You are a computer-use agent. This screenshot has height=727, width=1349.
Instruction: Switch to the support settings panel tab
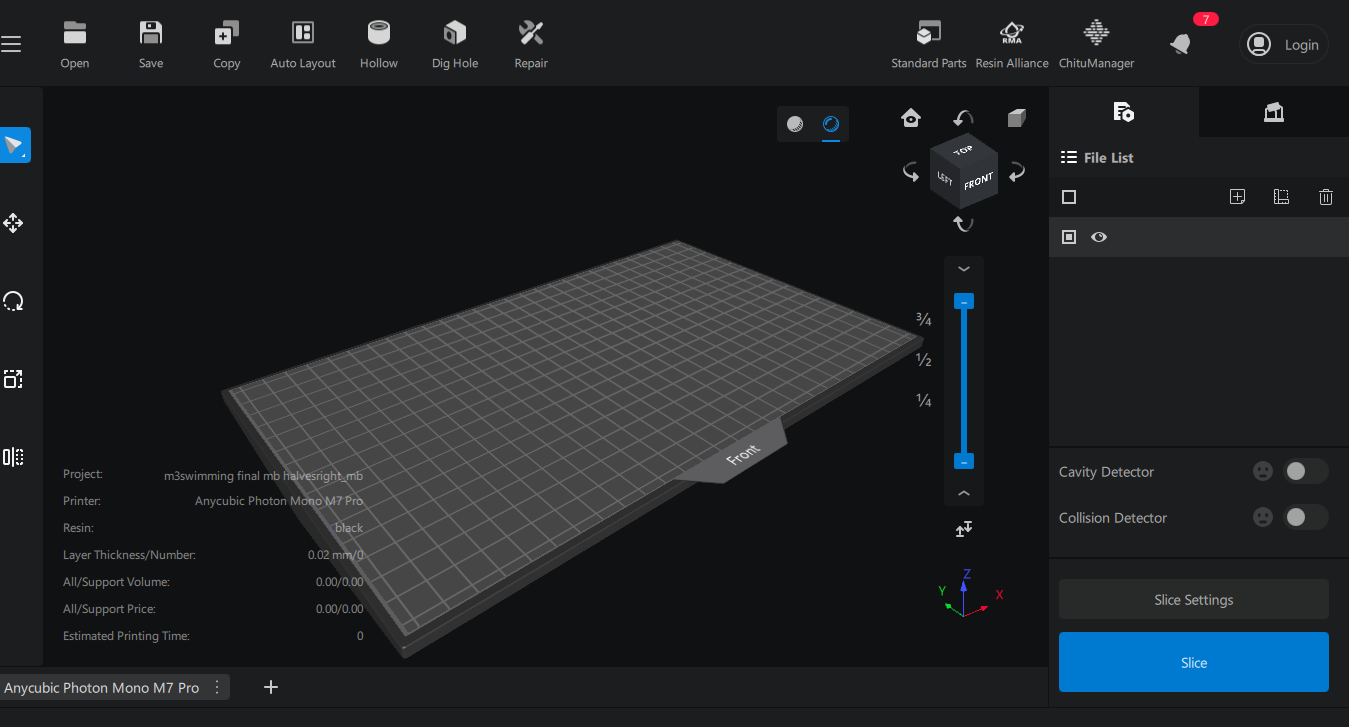coord(1274,112)
